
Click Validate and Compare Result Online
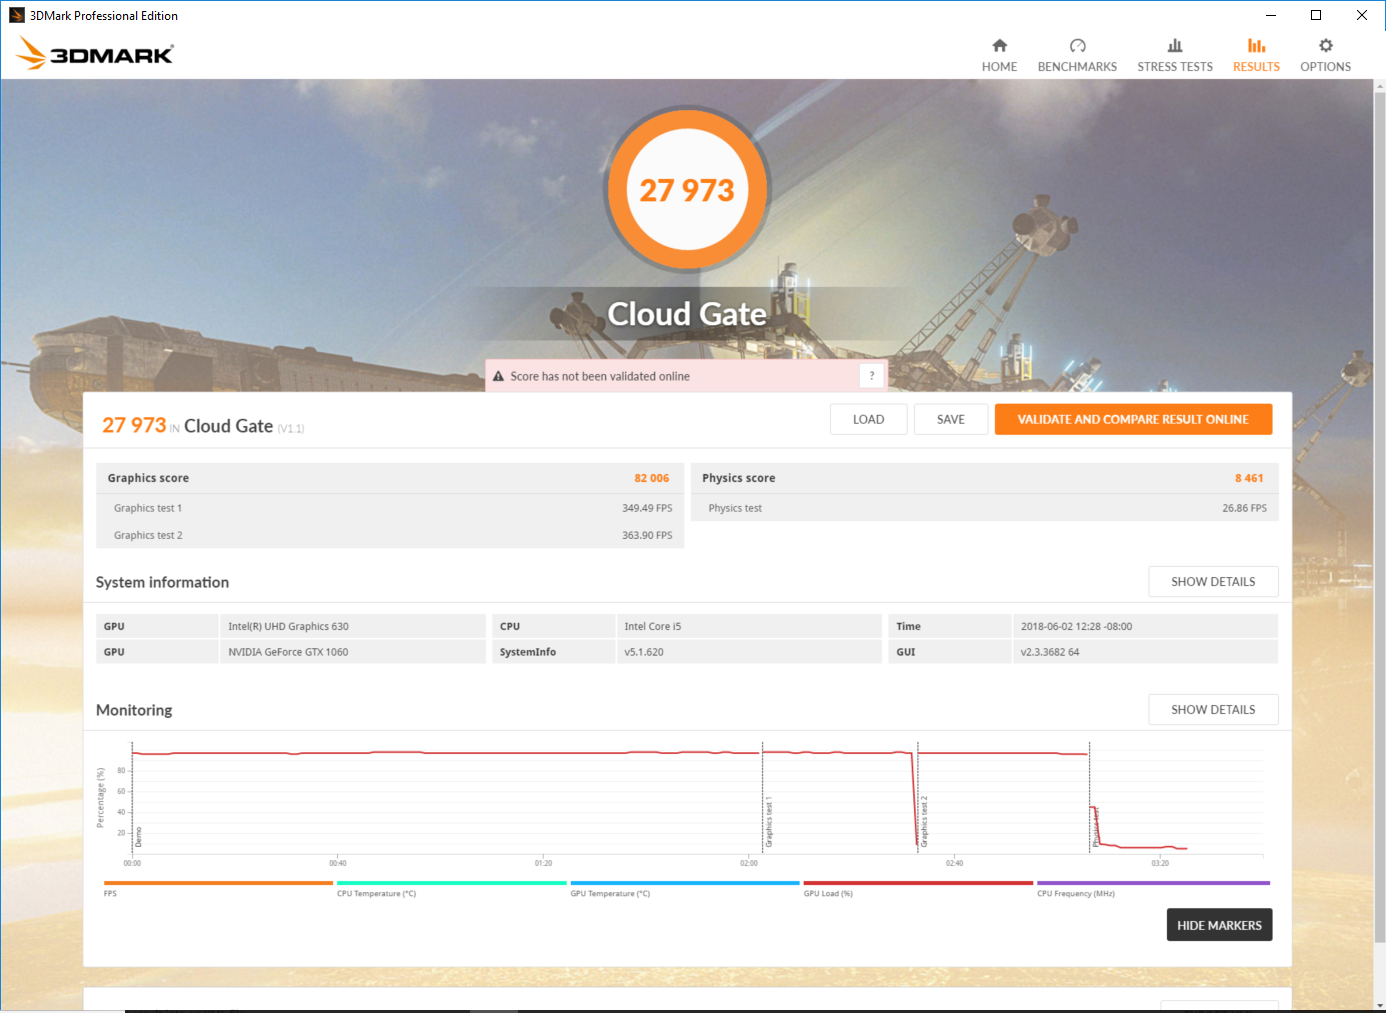point(1133,419)
